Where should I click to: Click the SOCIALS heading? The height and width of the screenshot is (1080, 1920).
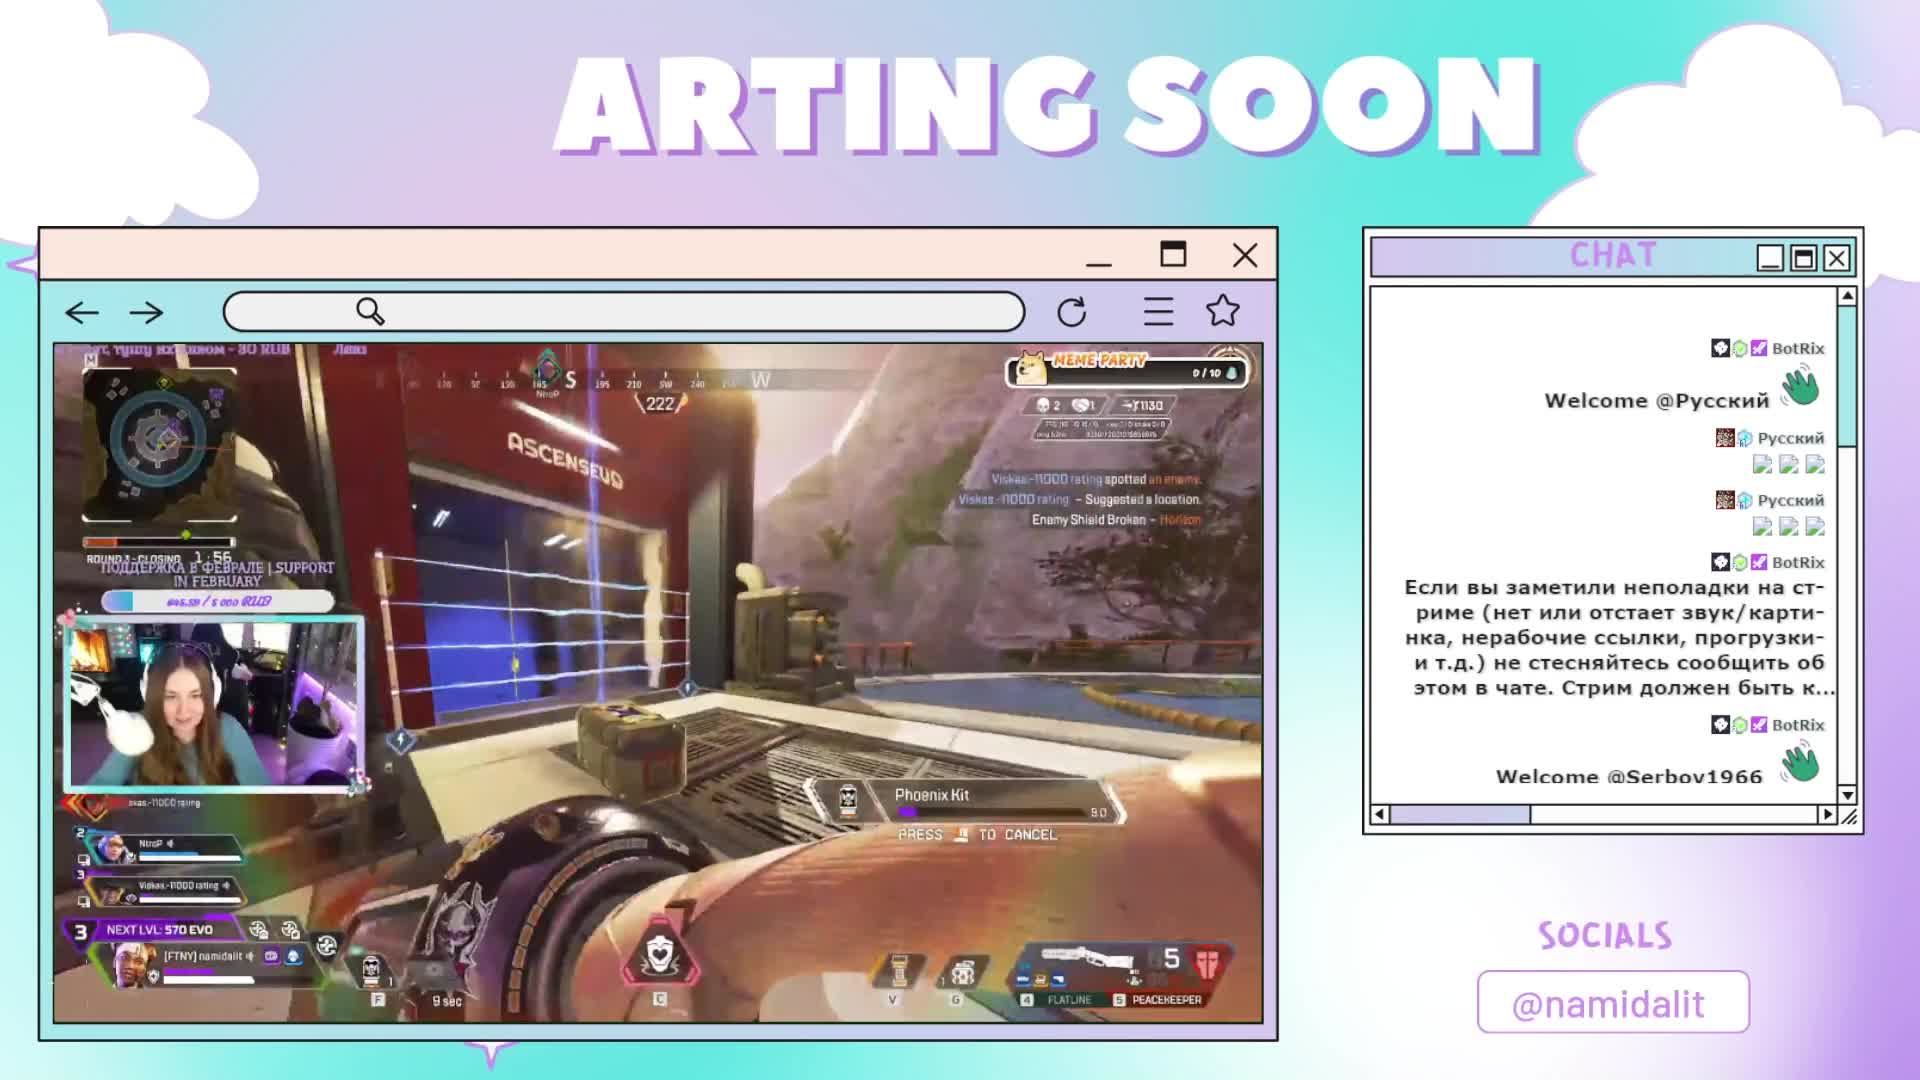point(1605,936)
